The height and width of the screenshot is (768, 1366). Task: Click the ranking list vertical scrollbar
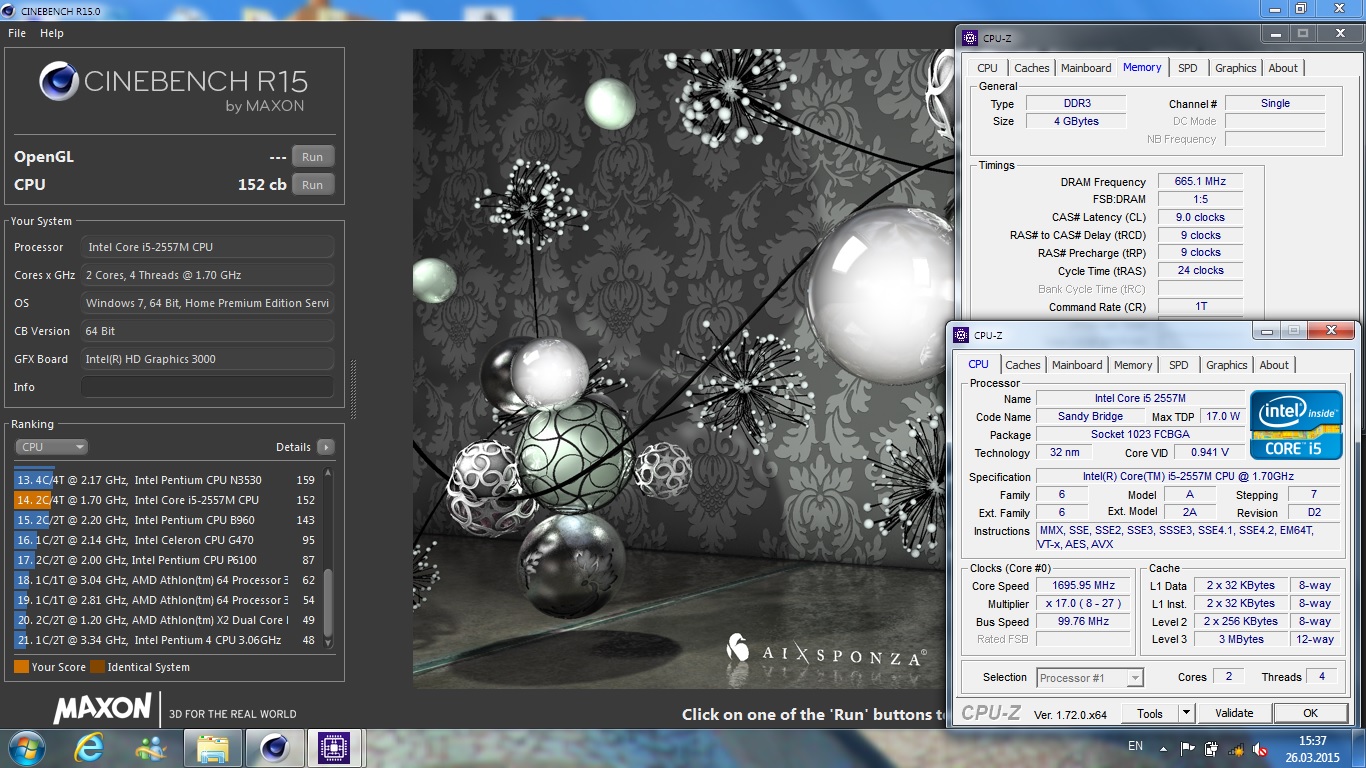pos(327,560)
